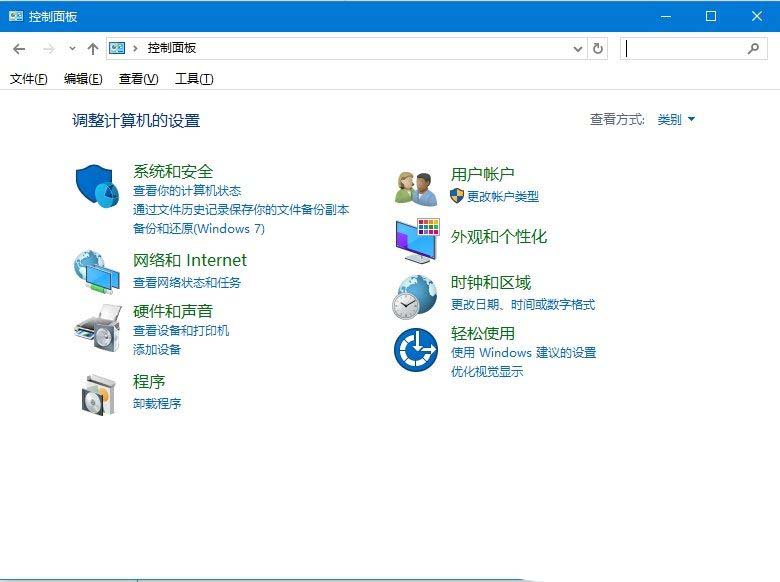Viewport: 780px width, 582px height.
Task: Close the Control Panel window
Action: pos(757,16)
